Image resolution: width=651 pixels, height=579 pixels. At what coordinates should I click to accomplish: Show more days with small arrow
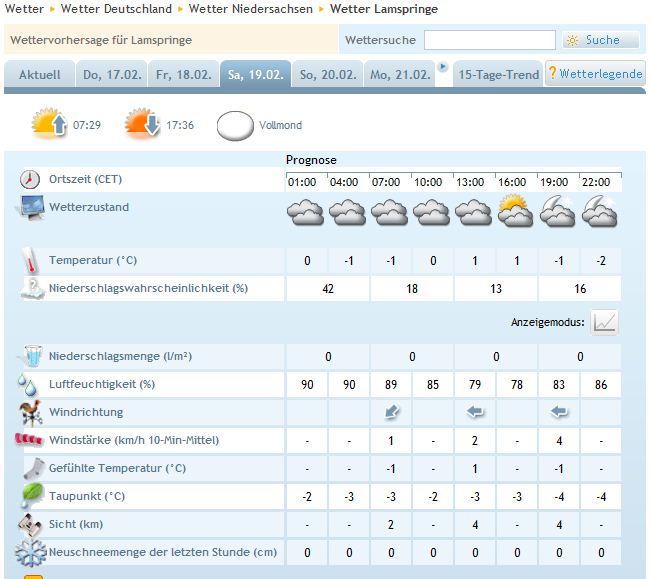443,66
